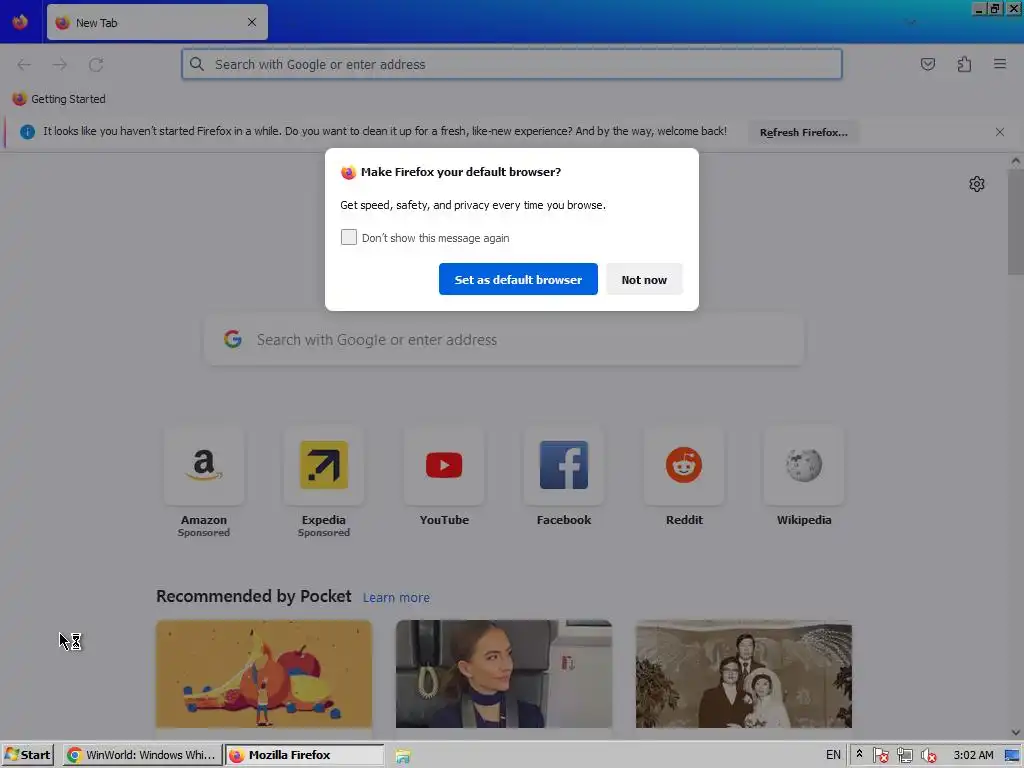Select the New Tab tab
The width and height of the screenshot is (1024, 768).
pos(157,22)
